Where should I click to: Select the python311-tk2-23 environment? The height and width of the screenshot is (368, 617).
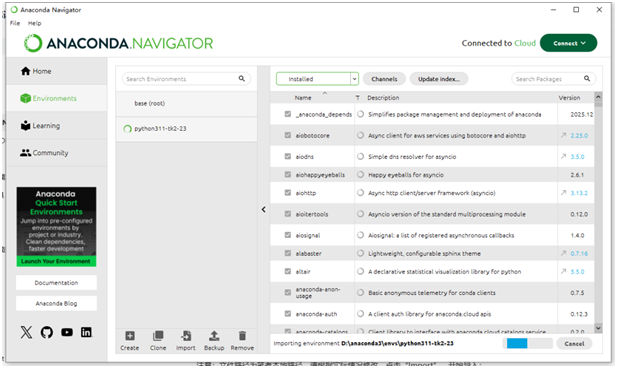(x=187, y=129)
